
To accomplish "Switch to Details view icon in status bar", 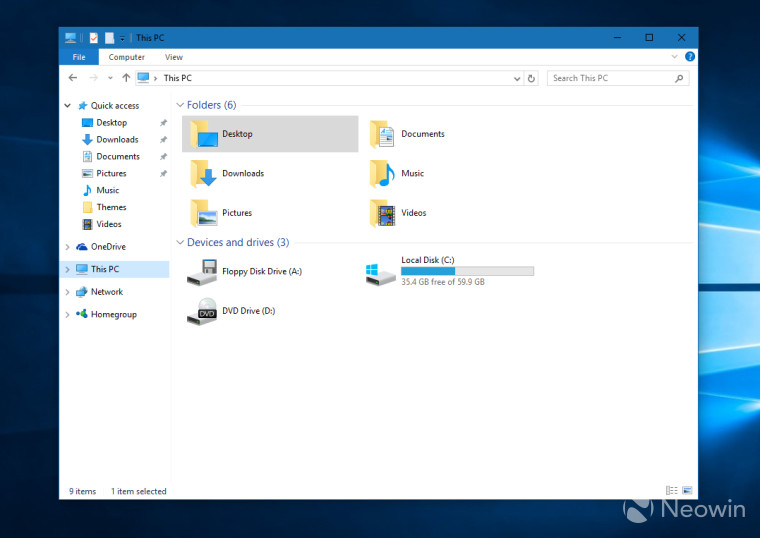I will (x=671, y=491).
